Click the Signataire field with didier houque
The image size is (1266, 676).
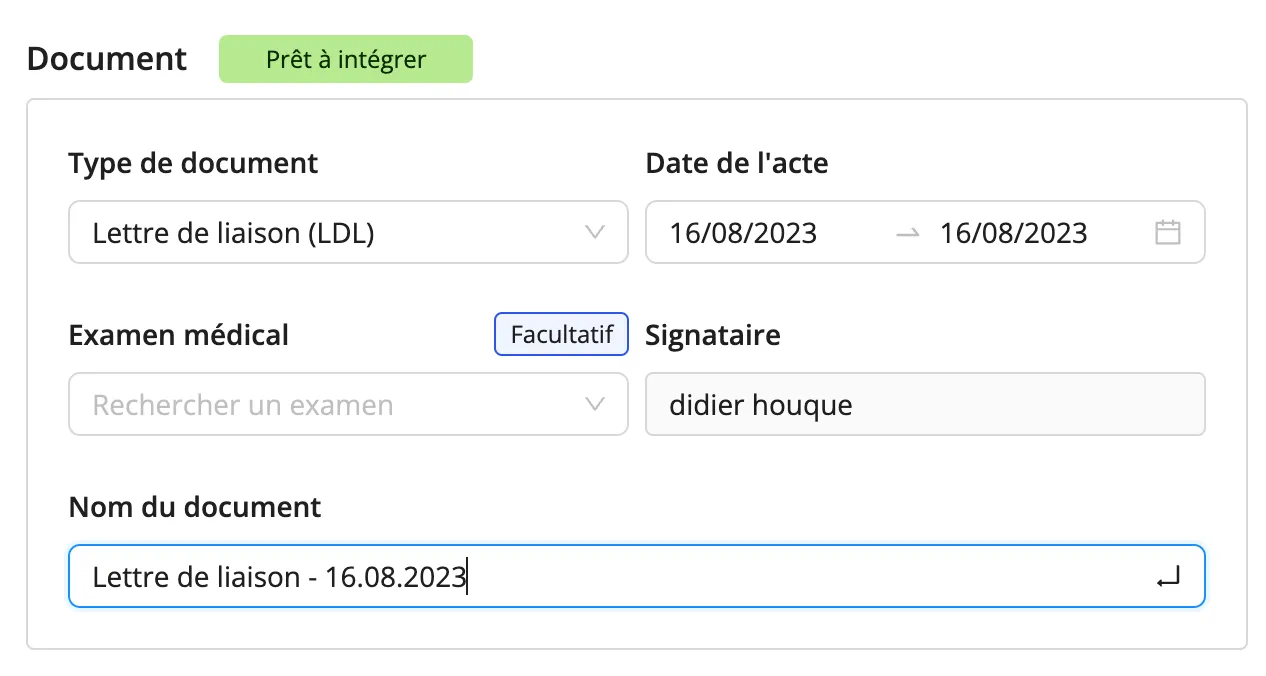click(925, 405)
